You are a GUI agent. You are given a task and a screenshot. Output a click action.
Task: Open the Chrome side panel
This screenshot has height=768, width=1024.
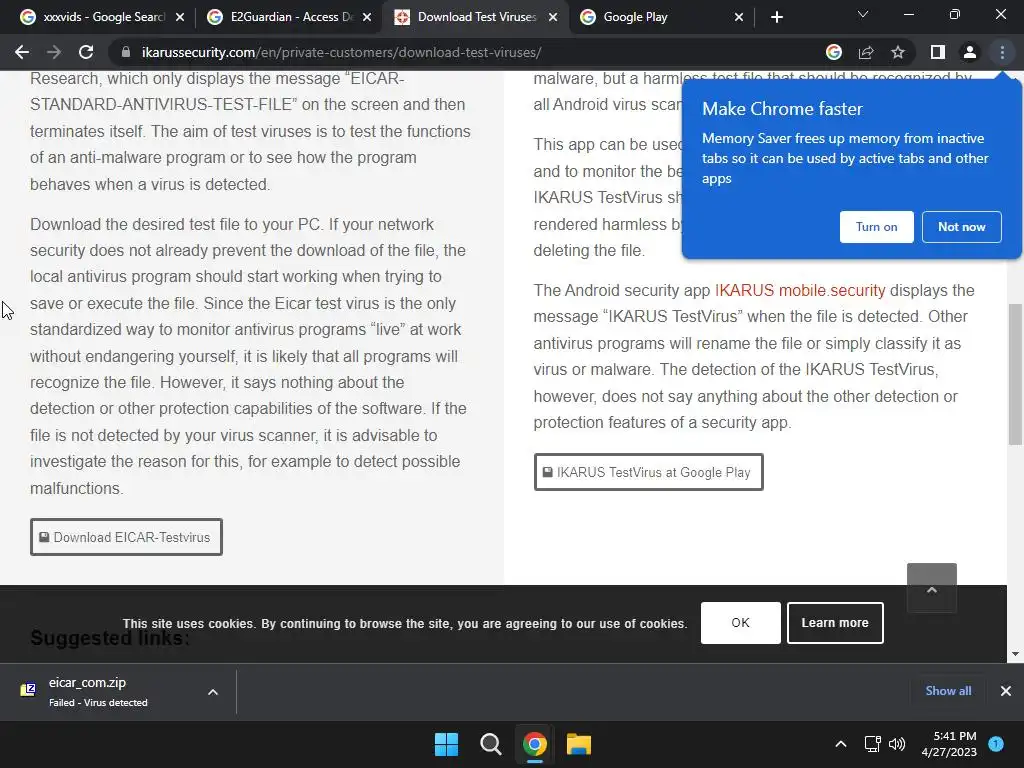938,52
